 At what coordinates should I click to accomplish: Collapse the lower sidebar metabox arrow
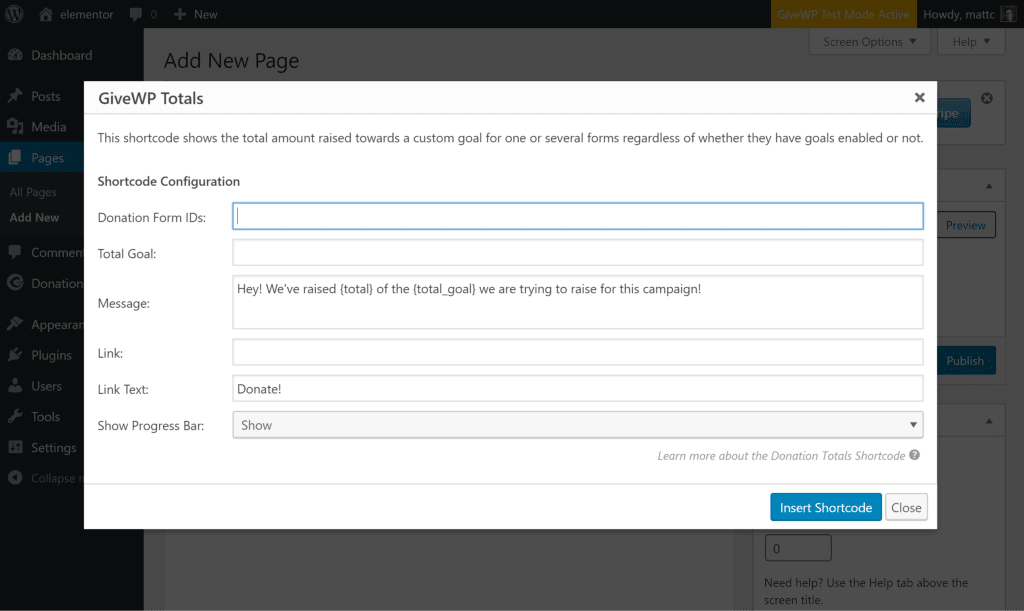[x=989, y=422]
